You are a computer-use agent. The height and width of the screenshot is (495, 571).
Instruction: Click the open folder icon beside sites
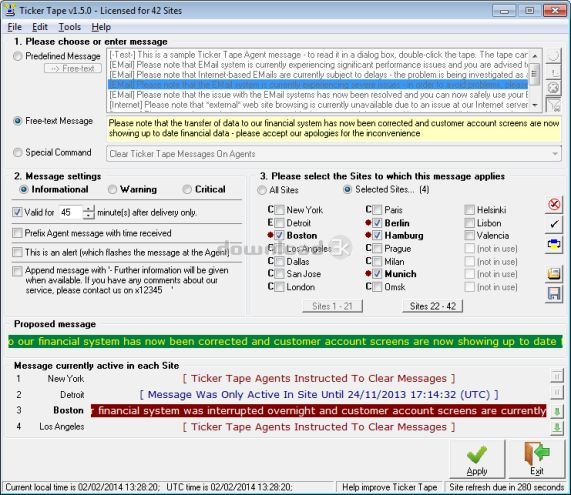[554, 274]
